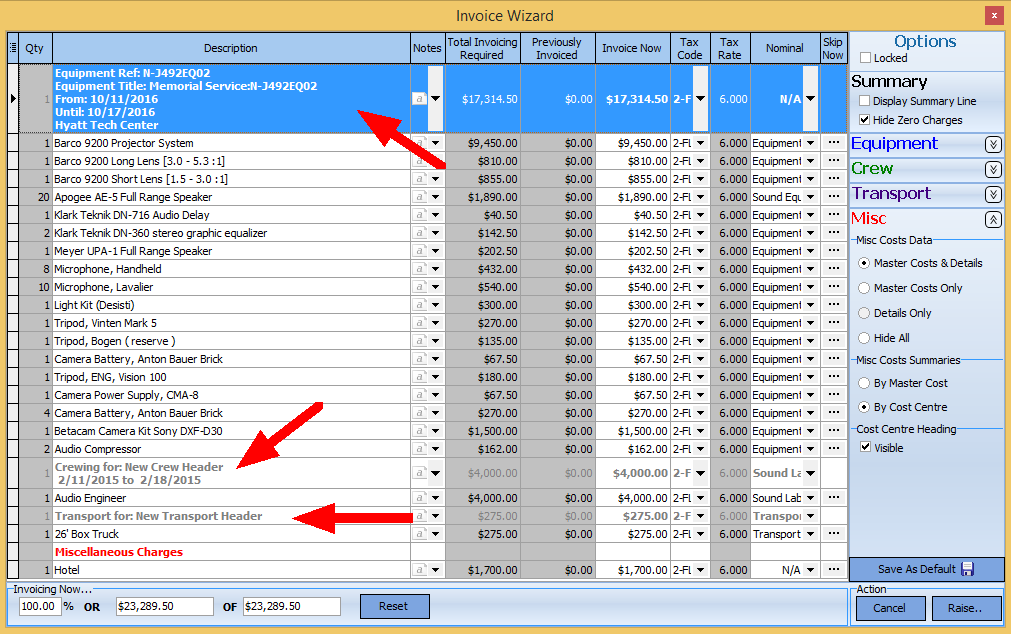Check the Display Summary Line option

point(864,101)
